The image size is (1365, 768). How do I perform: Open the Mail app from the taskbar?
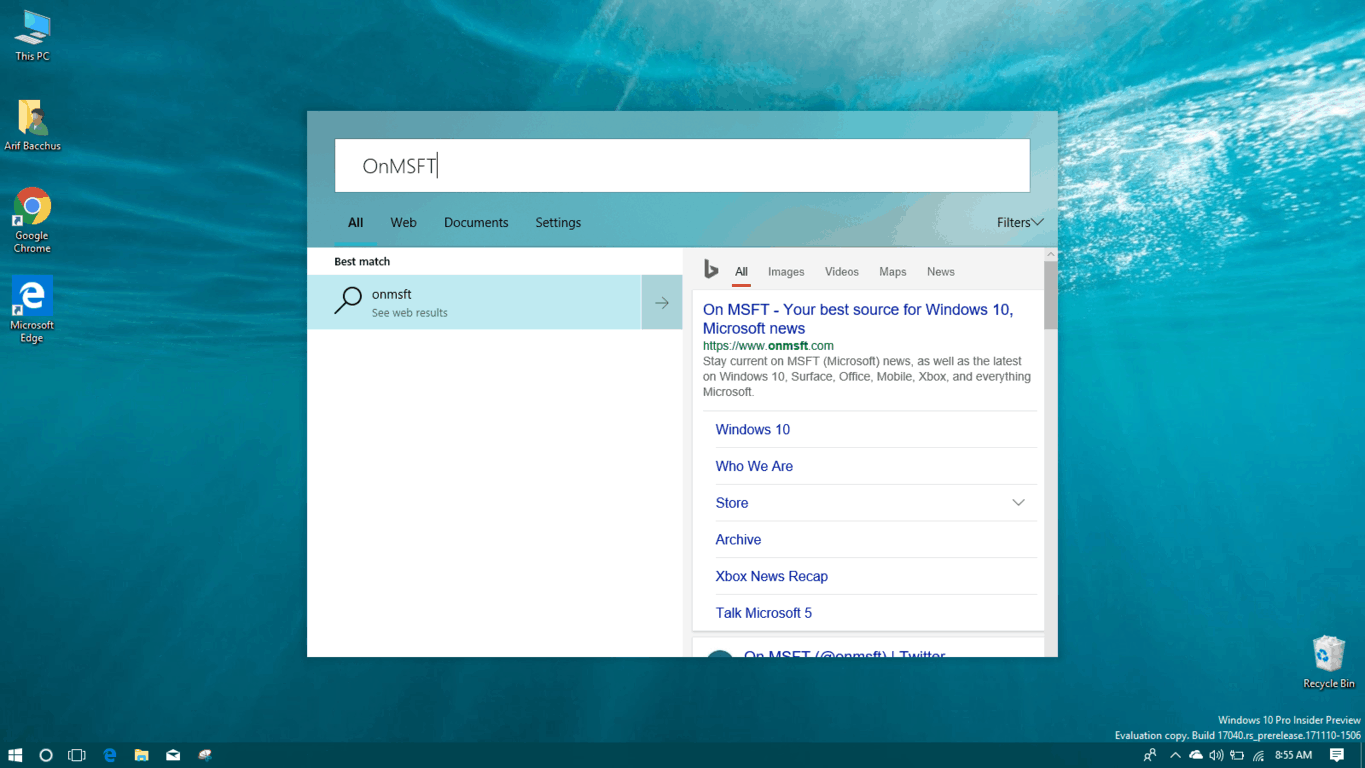coord(173,755)
